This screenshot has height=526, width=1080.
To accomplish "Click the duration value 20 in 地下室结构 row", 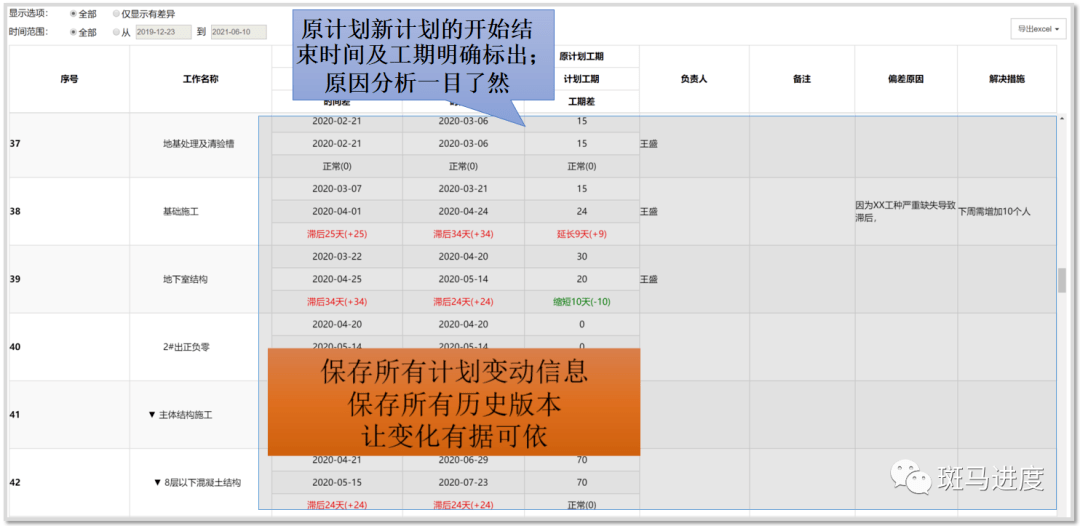I will (x=581, y=279).
